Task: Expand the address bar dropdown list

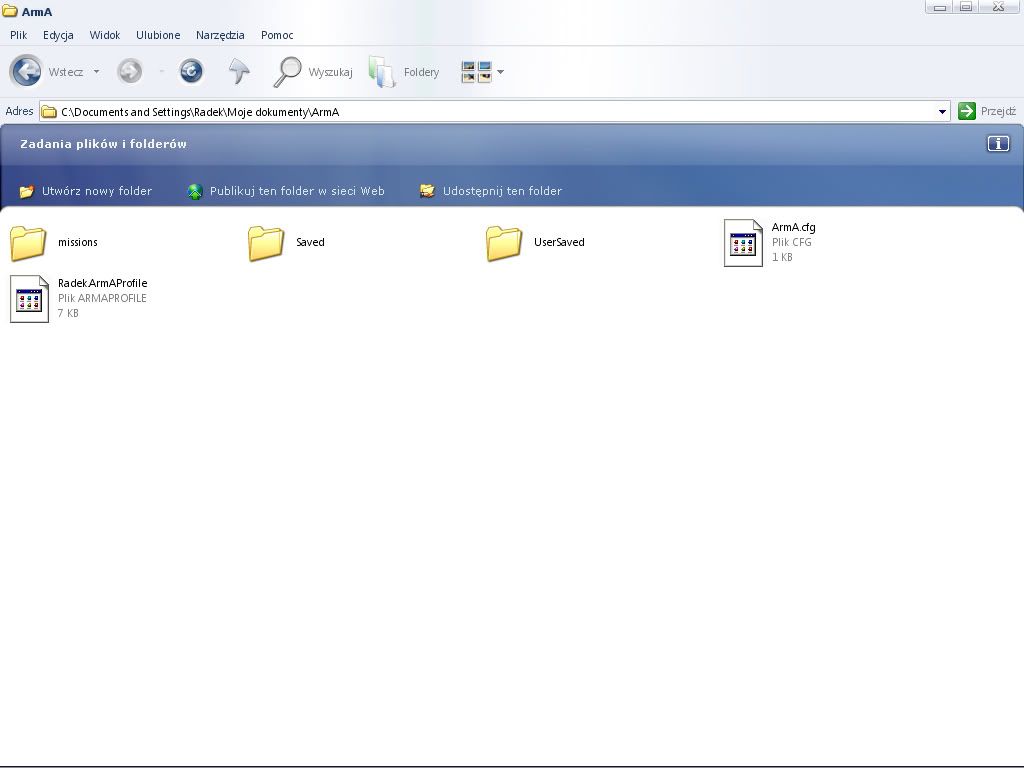Action: point(942,112)
